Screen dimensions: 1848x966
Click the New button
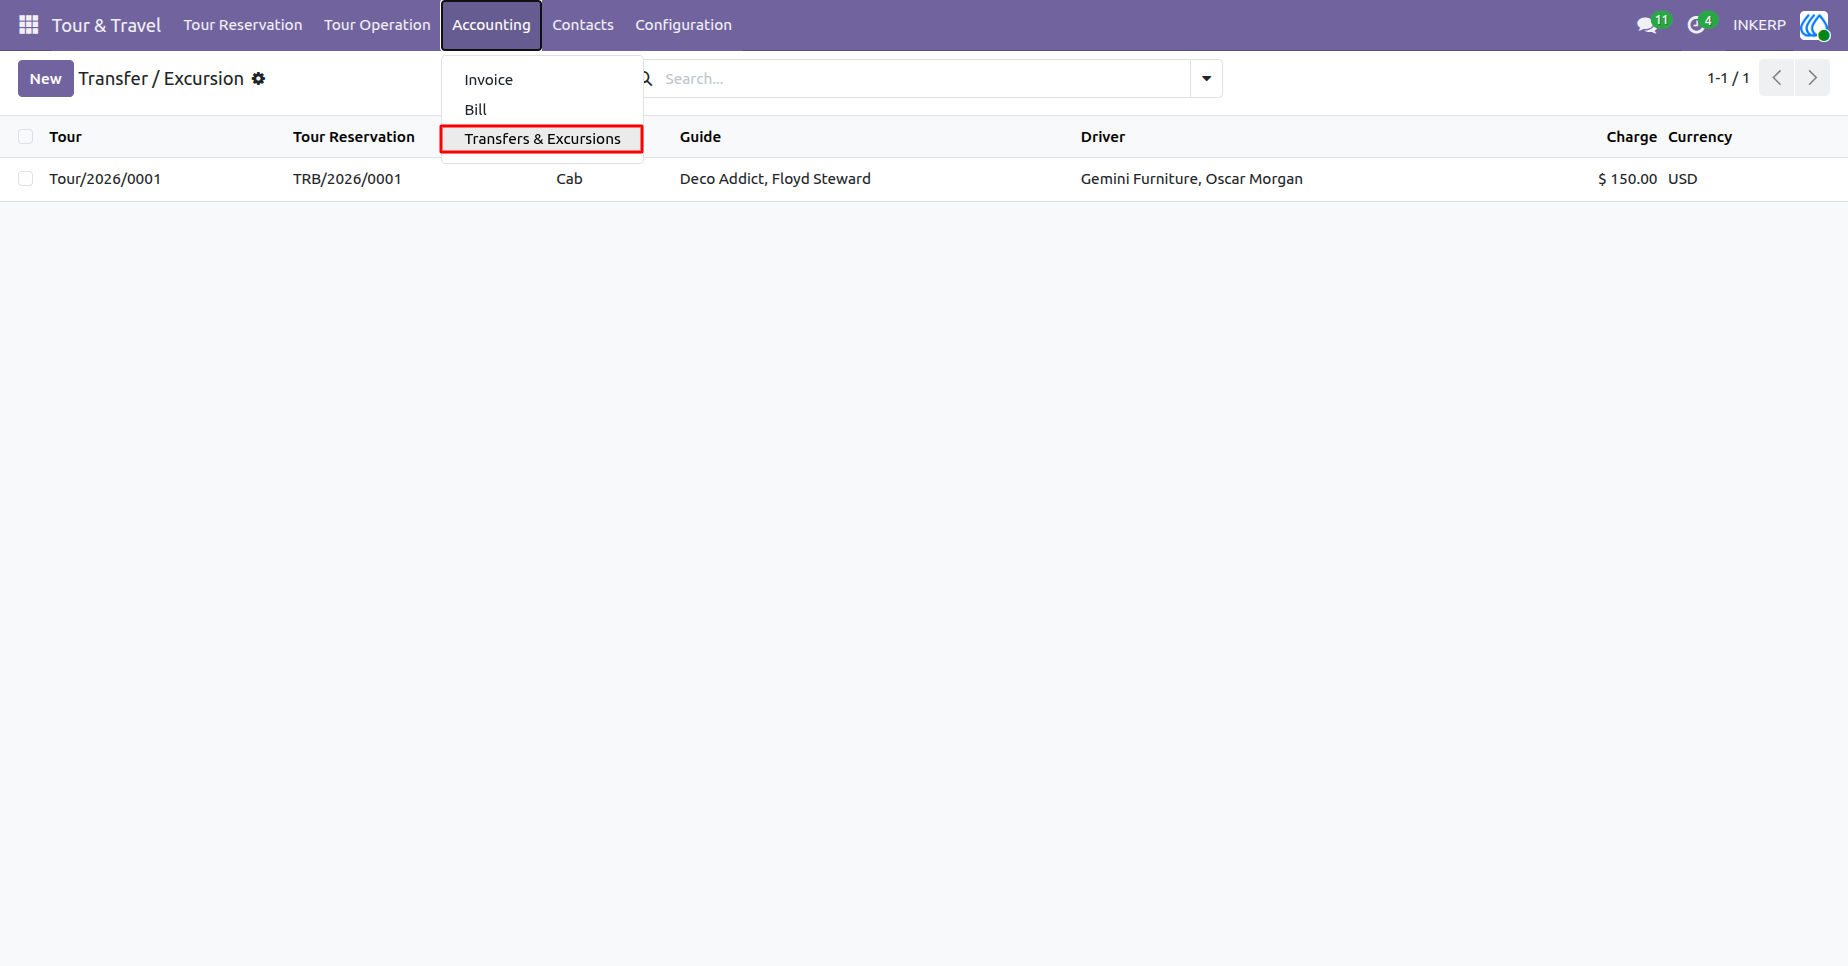coord(46,79)
